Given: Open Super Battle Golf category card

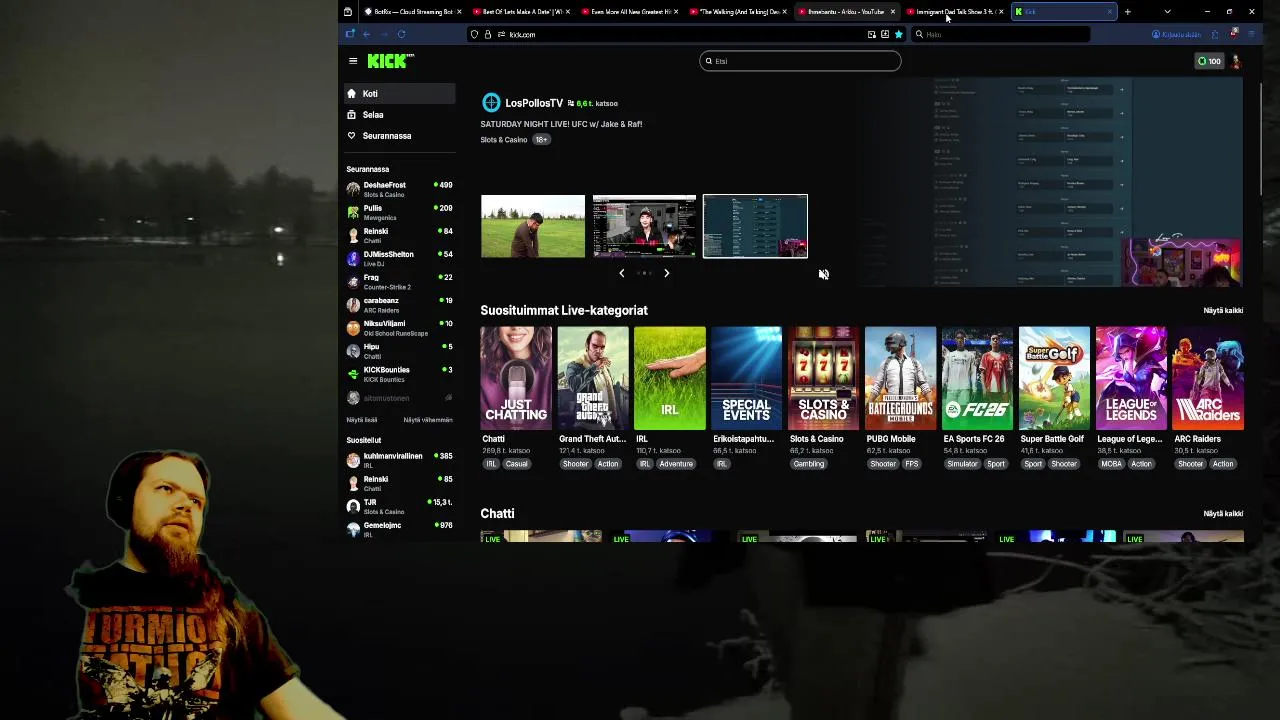Looking at the screenshot, I should tap(1054, 378).
